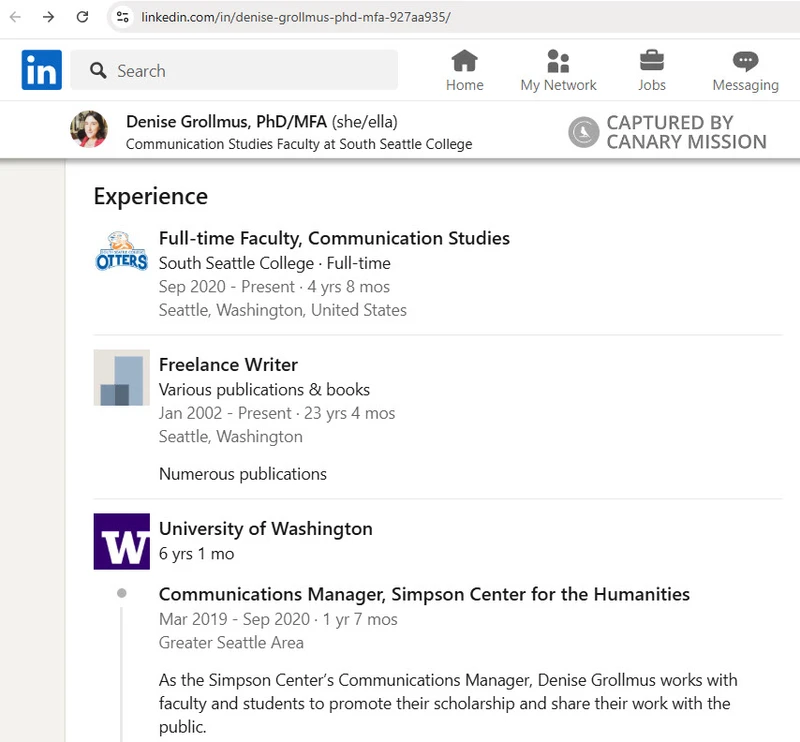Click South Seattle College · Full-time
Image resolution: width=800 pixels, height=742 pixels.
(274, 263)
